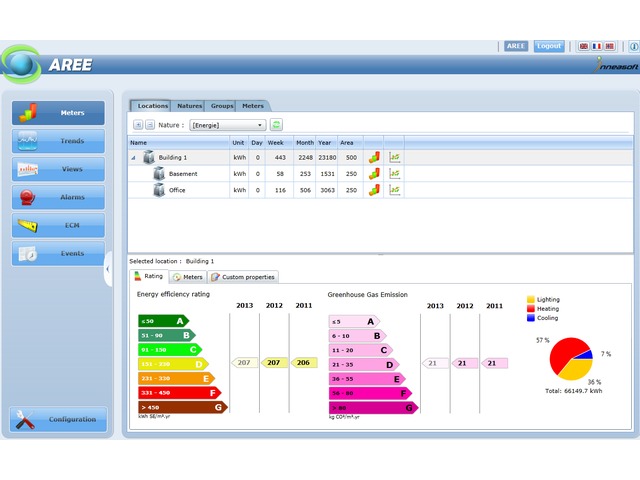Switch to the Groups tab
The image size is (640, 480).
(x=222, y=105)
